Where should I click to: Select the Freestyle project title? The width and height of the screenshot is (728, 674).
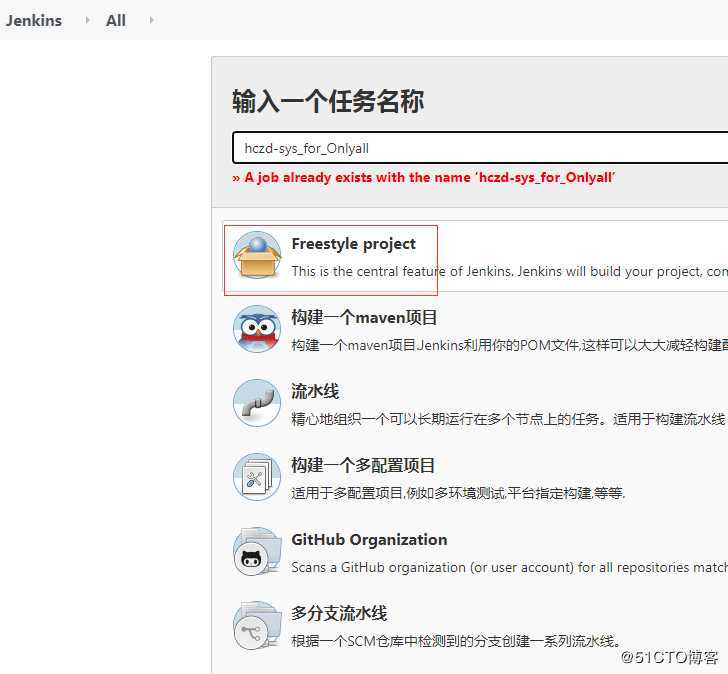click(353, 244)
